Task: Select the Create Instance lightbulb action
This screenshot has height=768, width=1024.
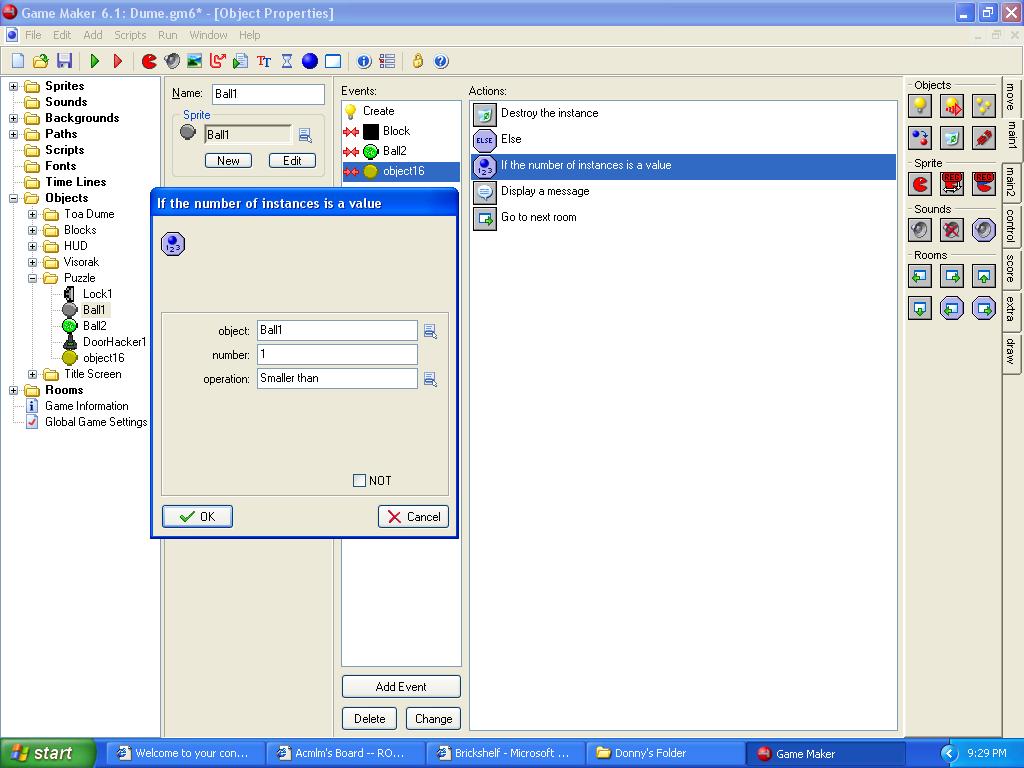Action: point(920,106)
